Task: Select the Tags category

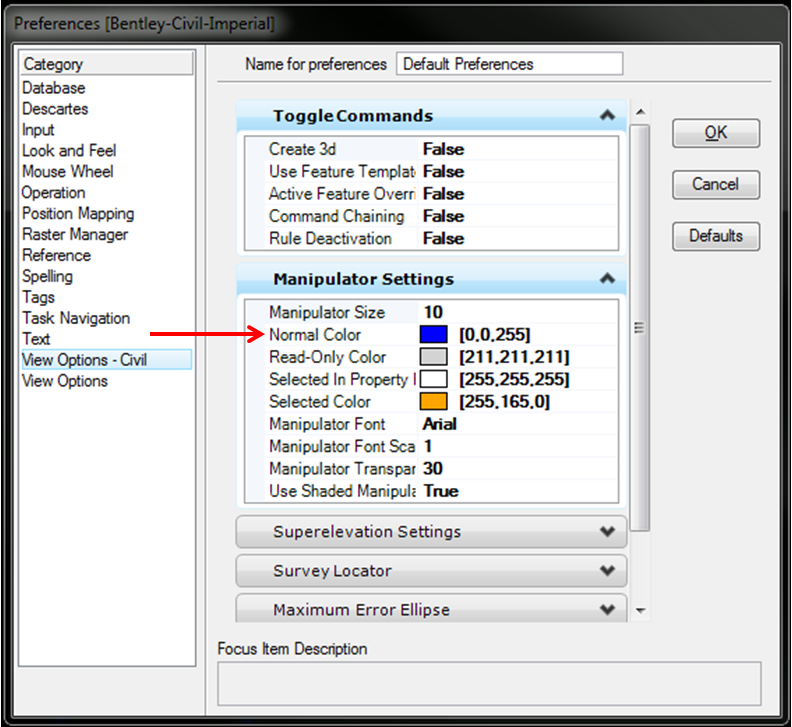Action: (38, 297)
